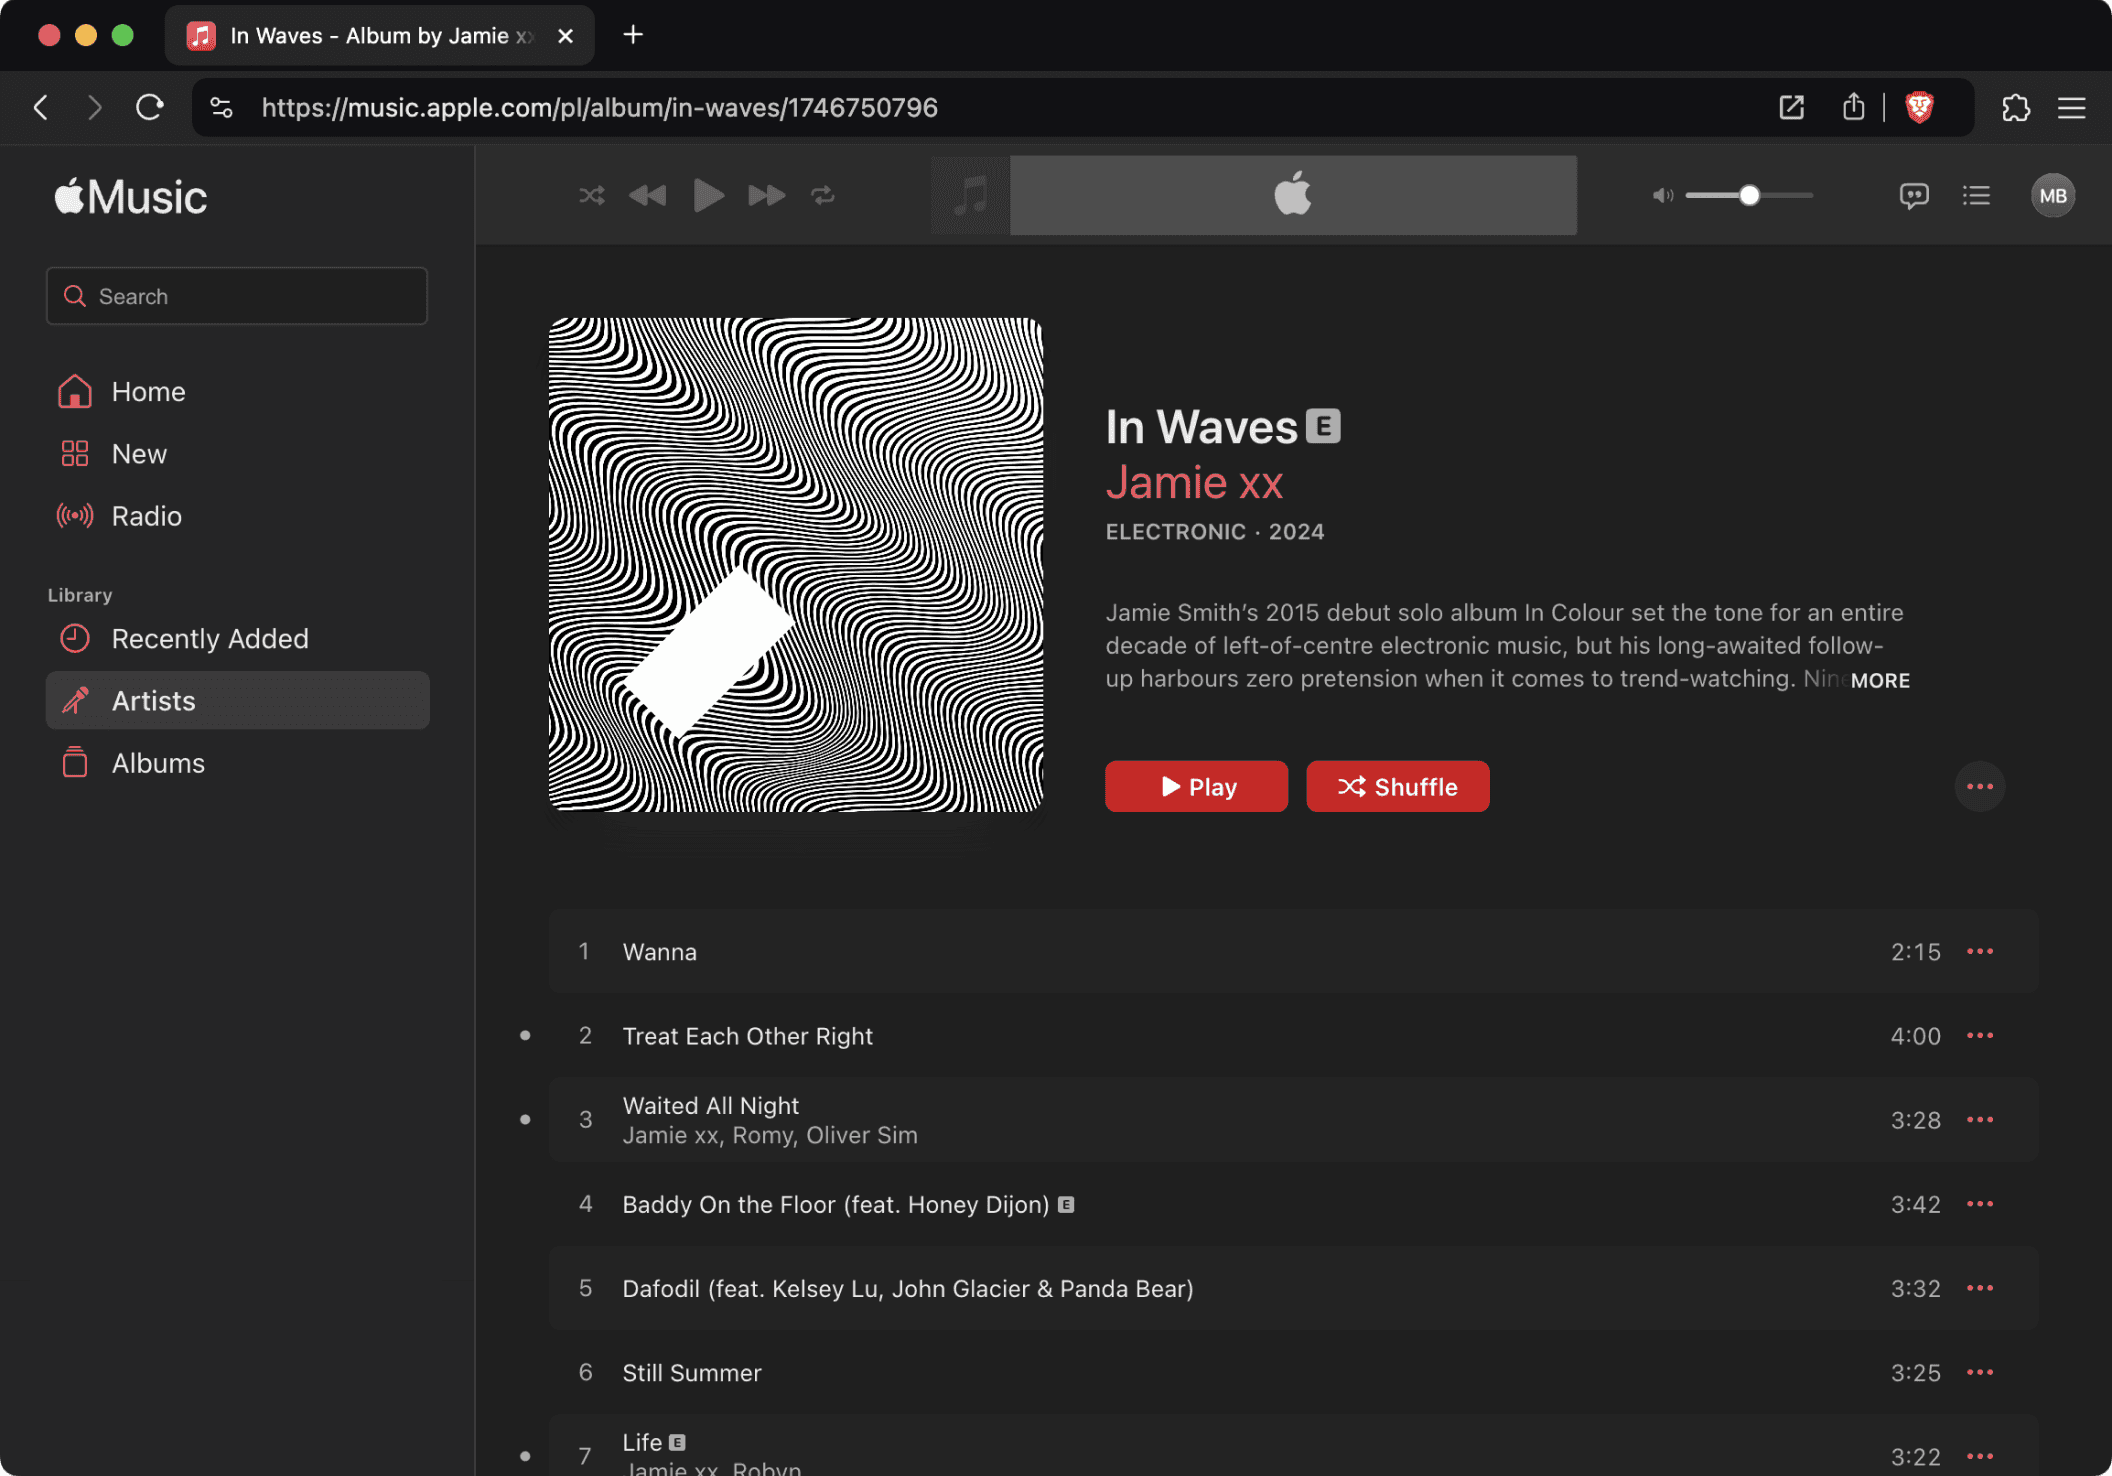Viewport: 2112px width, 1476px height.
Task: Go to the Radio section
Action: [146, 516]
